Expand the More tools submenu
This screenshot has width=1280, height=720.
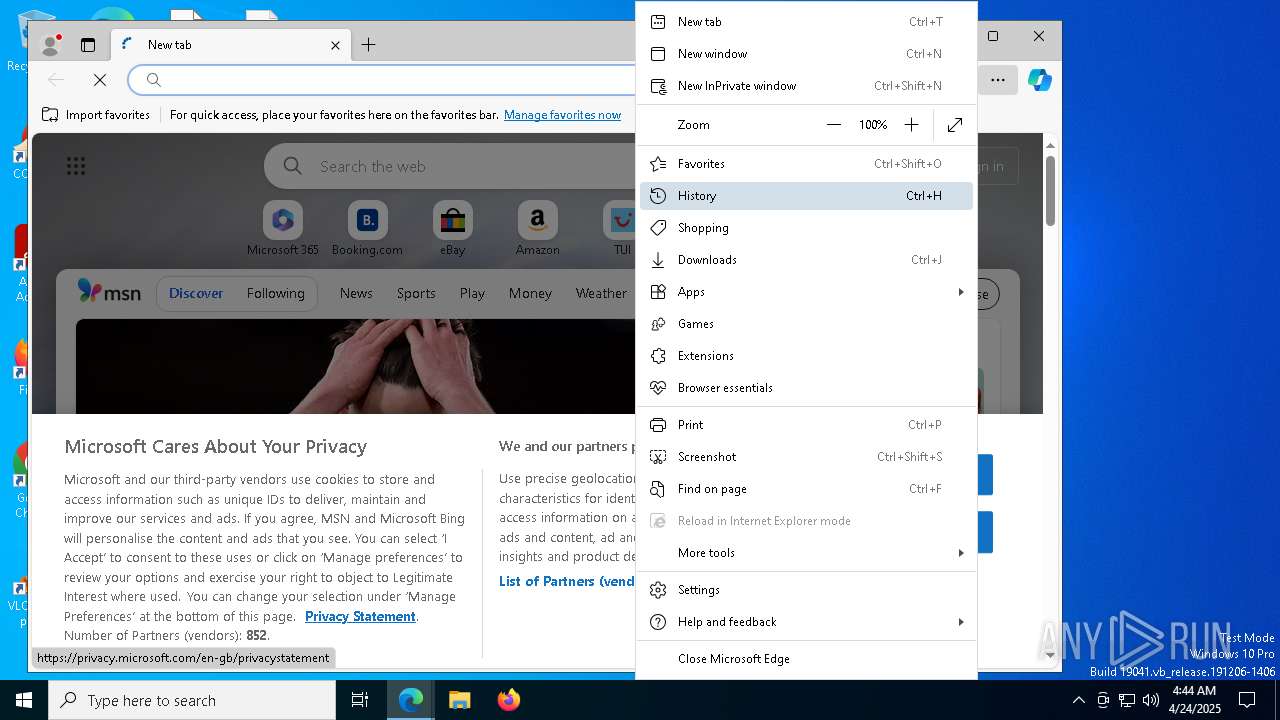pyautogui.click(x=806, y=553)
